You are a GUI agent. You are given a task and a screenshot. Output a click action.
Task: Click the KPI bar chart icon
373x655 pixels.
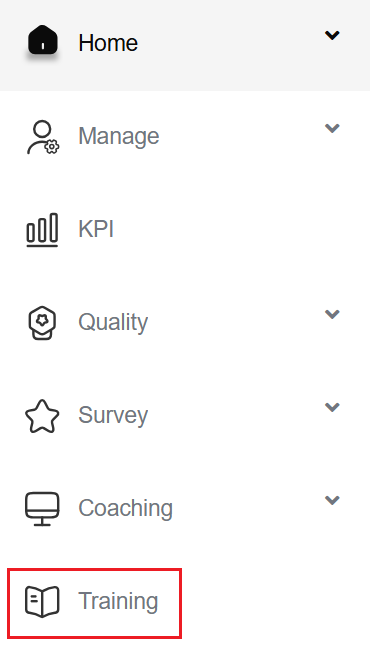(42, 230)
